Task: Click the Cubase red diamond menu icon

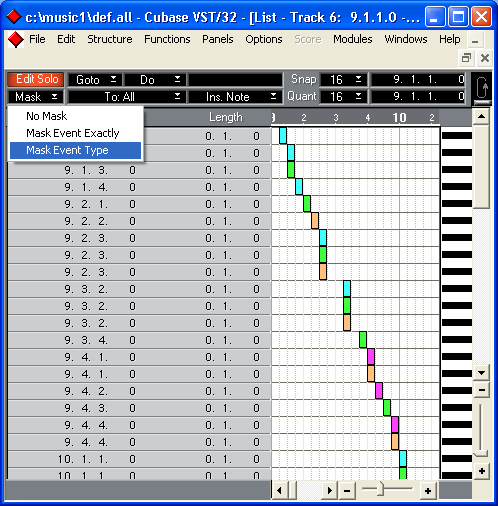Action: point(16,40)
